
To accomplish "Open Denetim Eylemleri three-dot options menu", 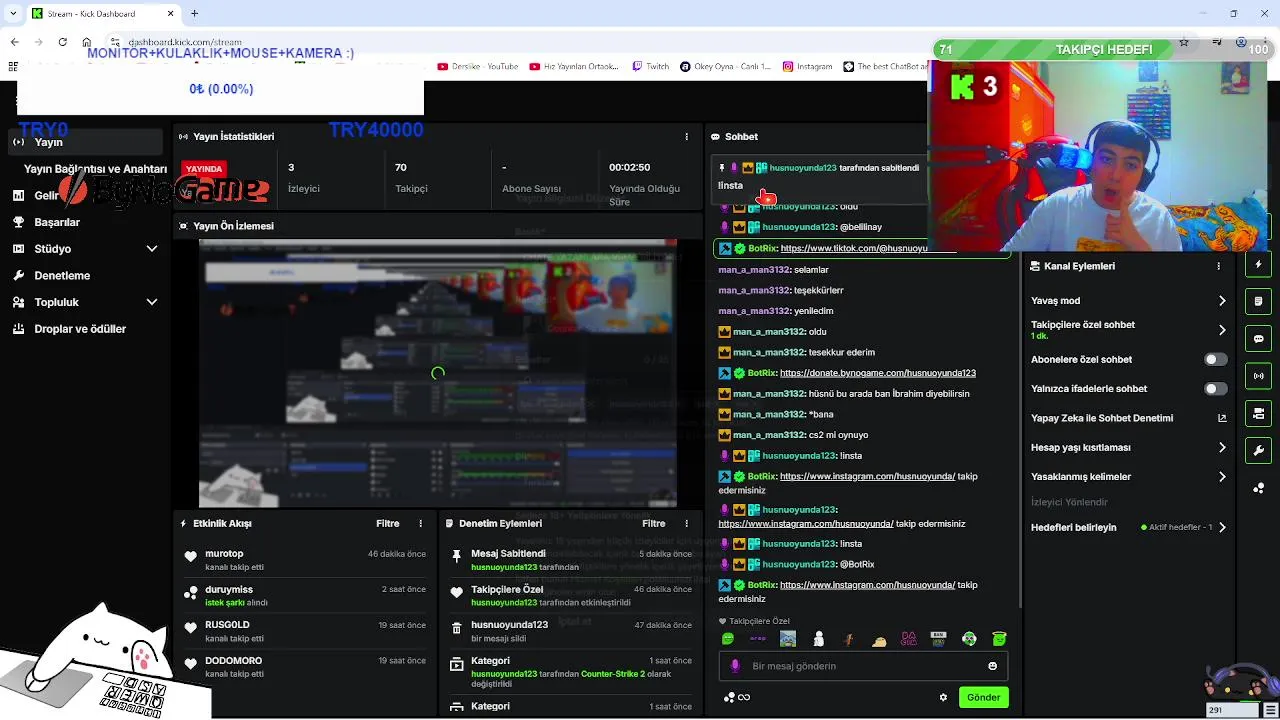I will click(x=686, y=523).
